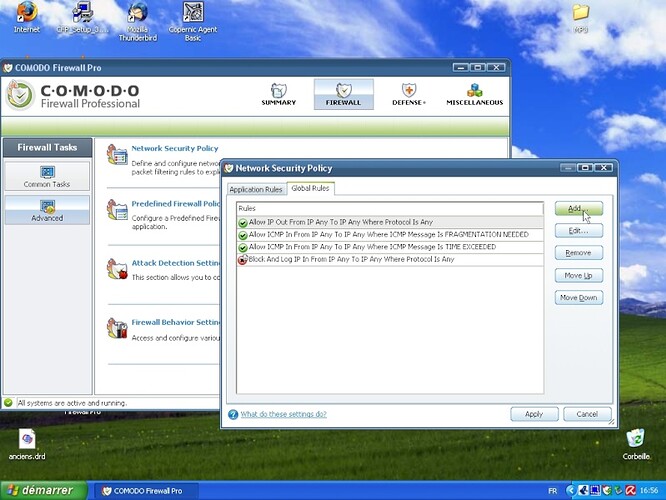Click COMODO Firewall Pro taskbar button
Viewport: 666px width, 500px height.
coord(145,491)
